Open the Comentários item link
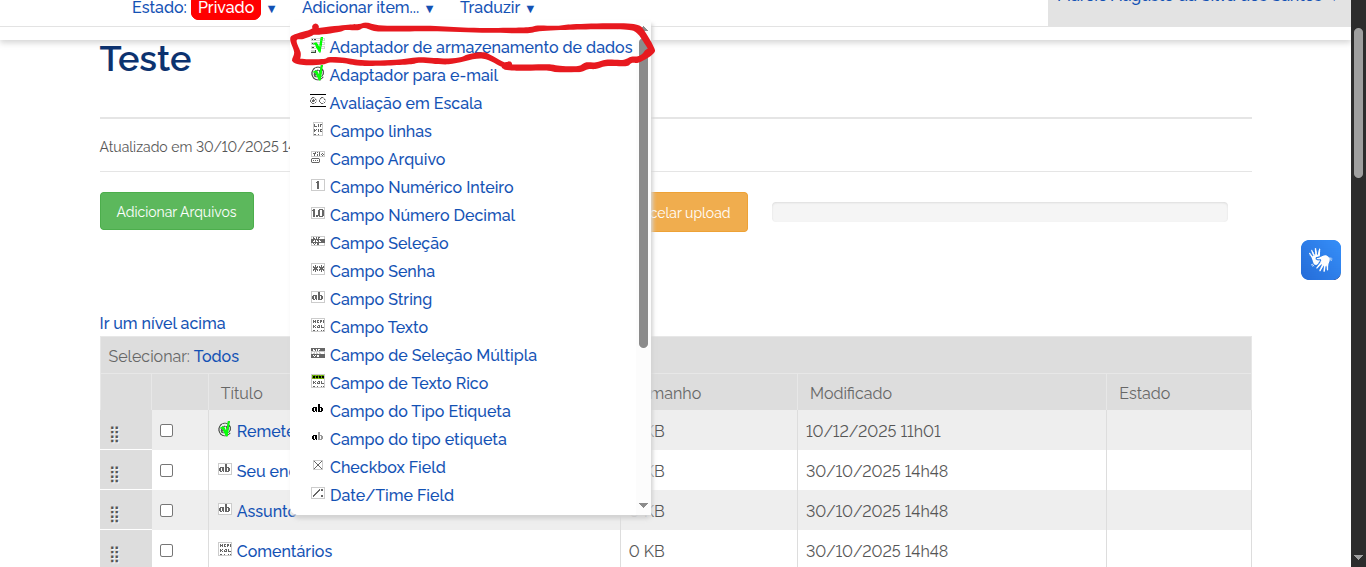 point(284,551)
